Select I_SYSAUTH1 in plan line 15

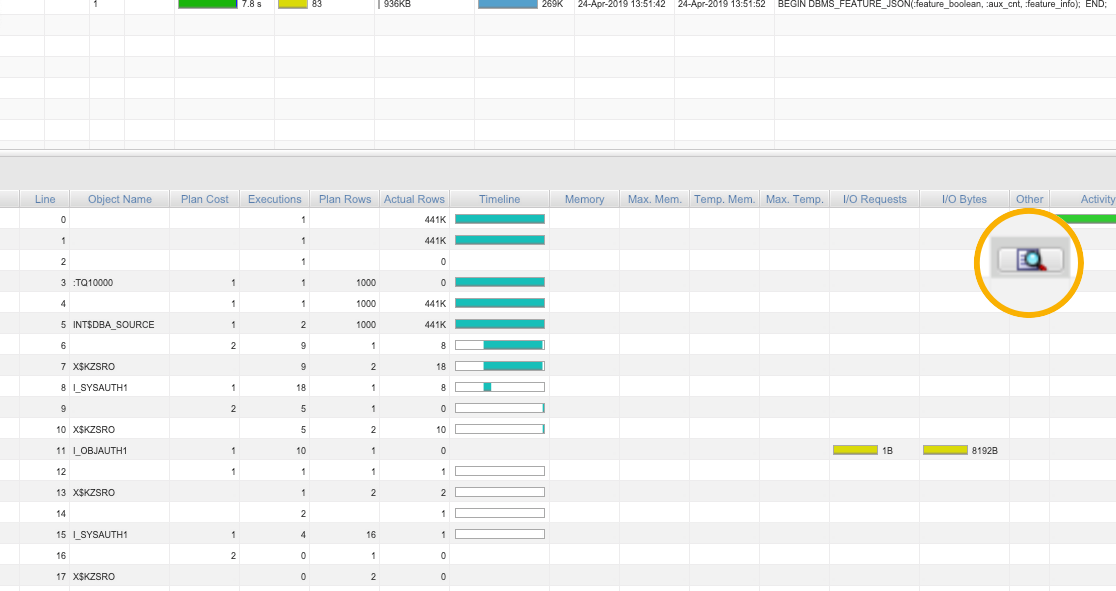[100, 535]
